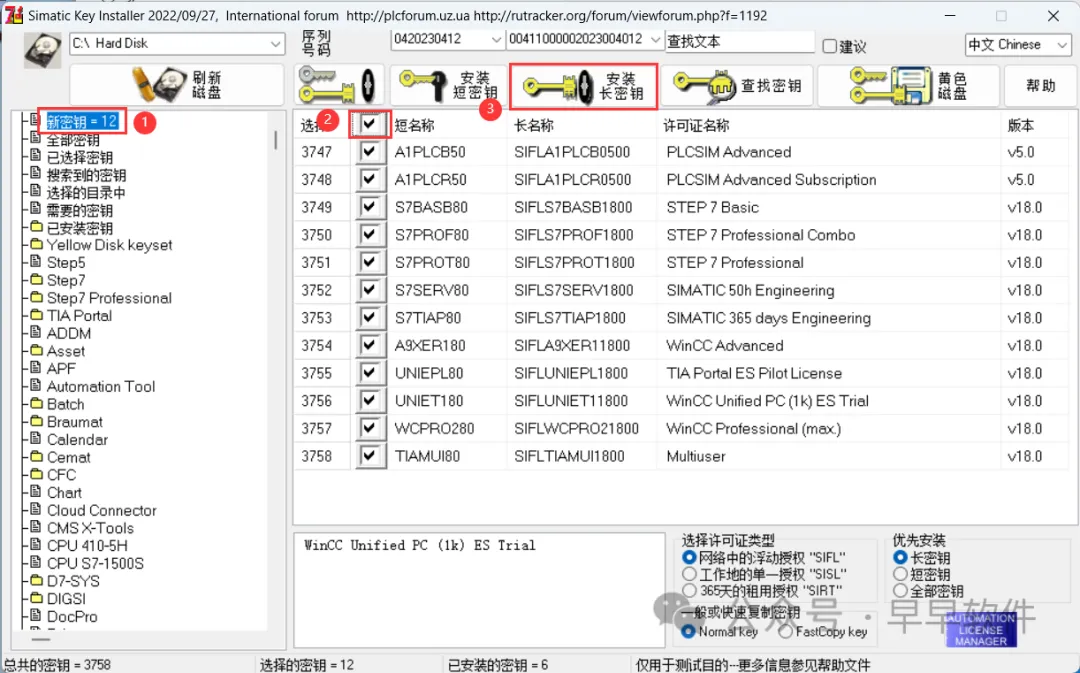Click the folder icon beside Cemat

(36, 457)
